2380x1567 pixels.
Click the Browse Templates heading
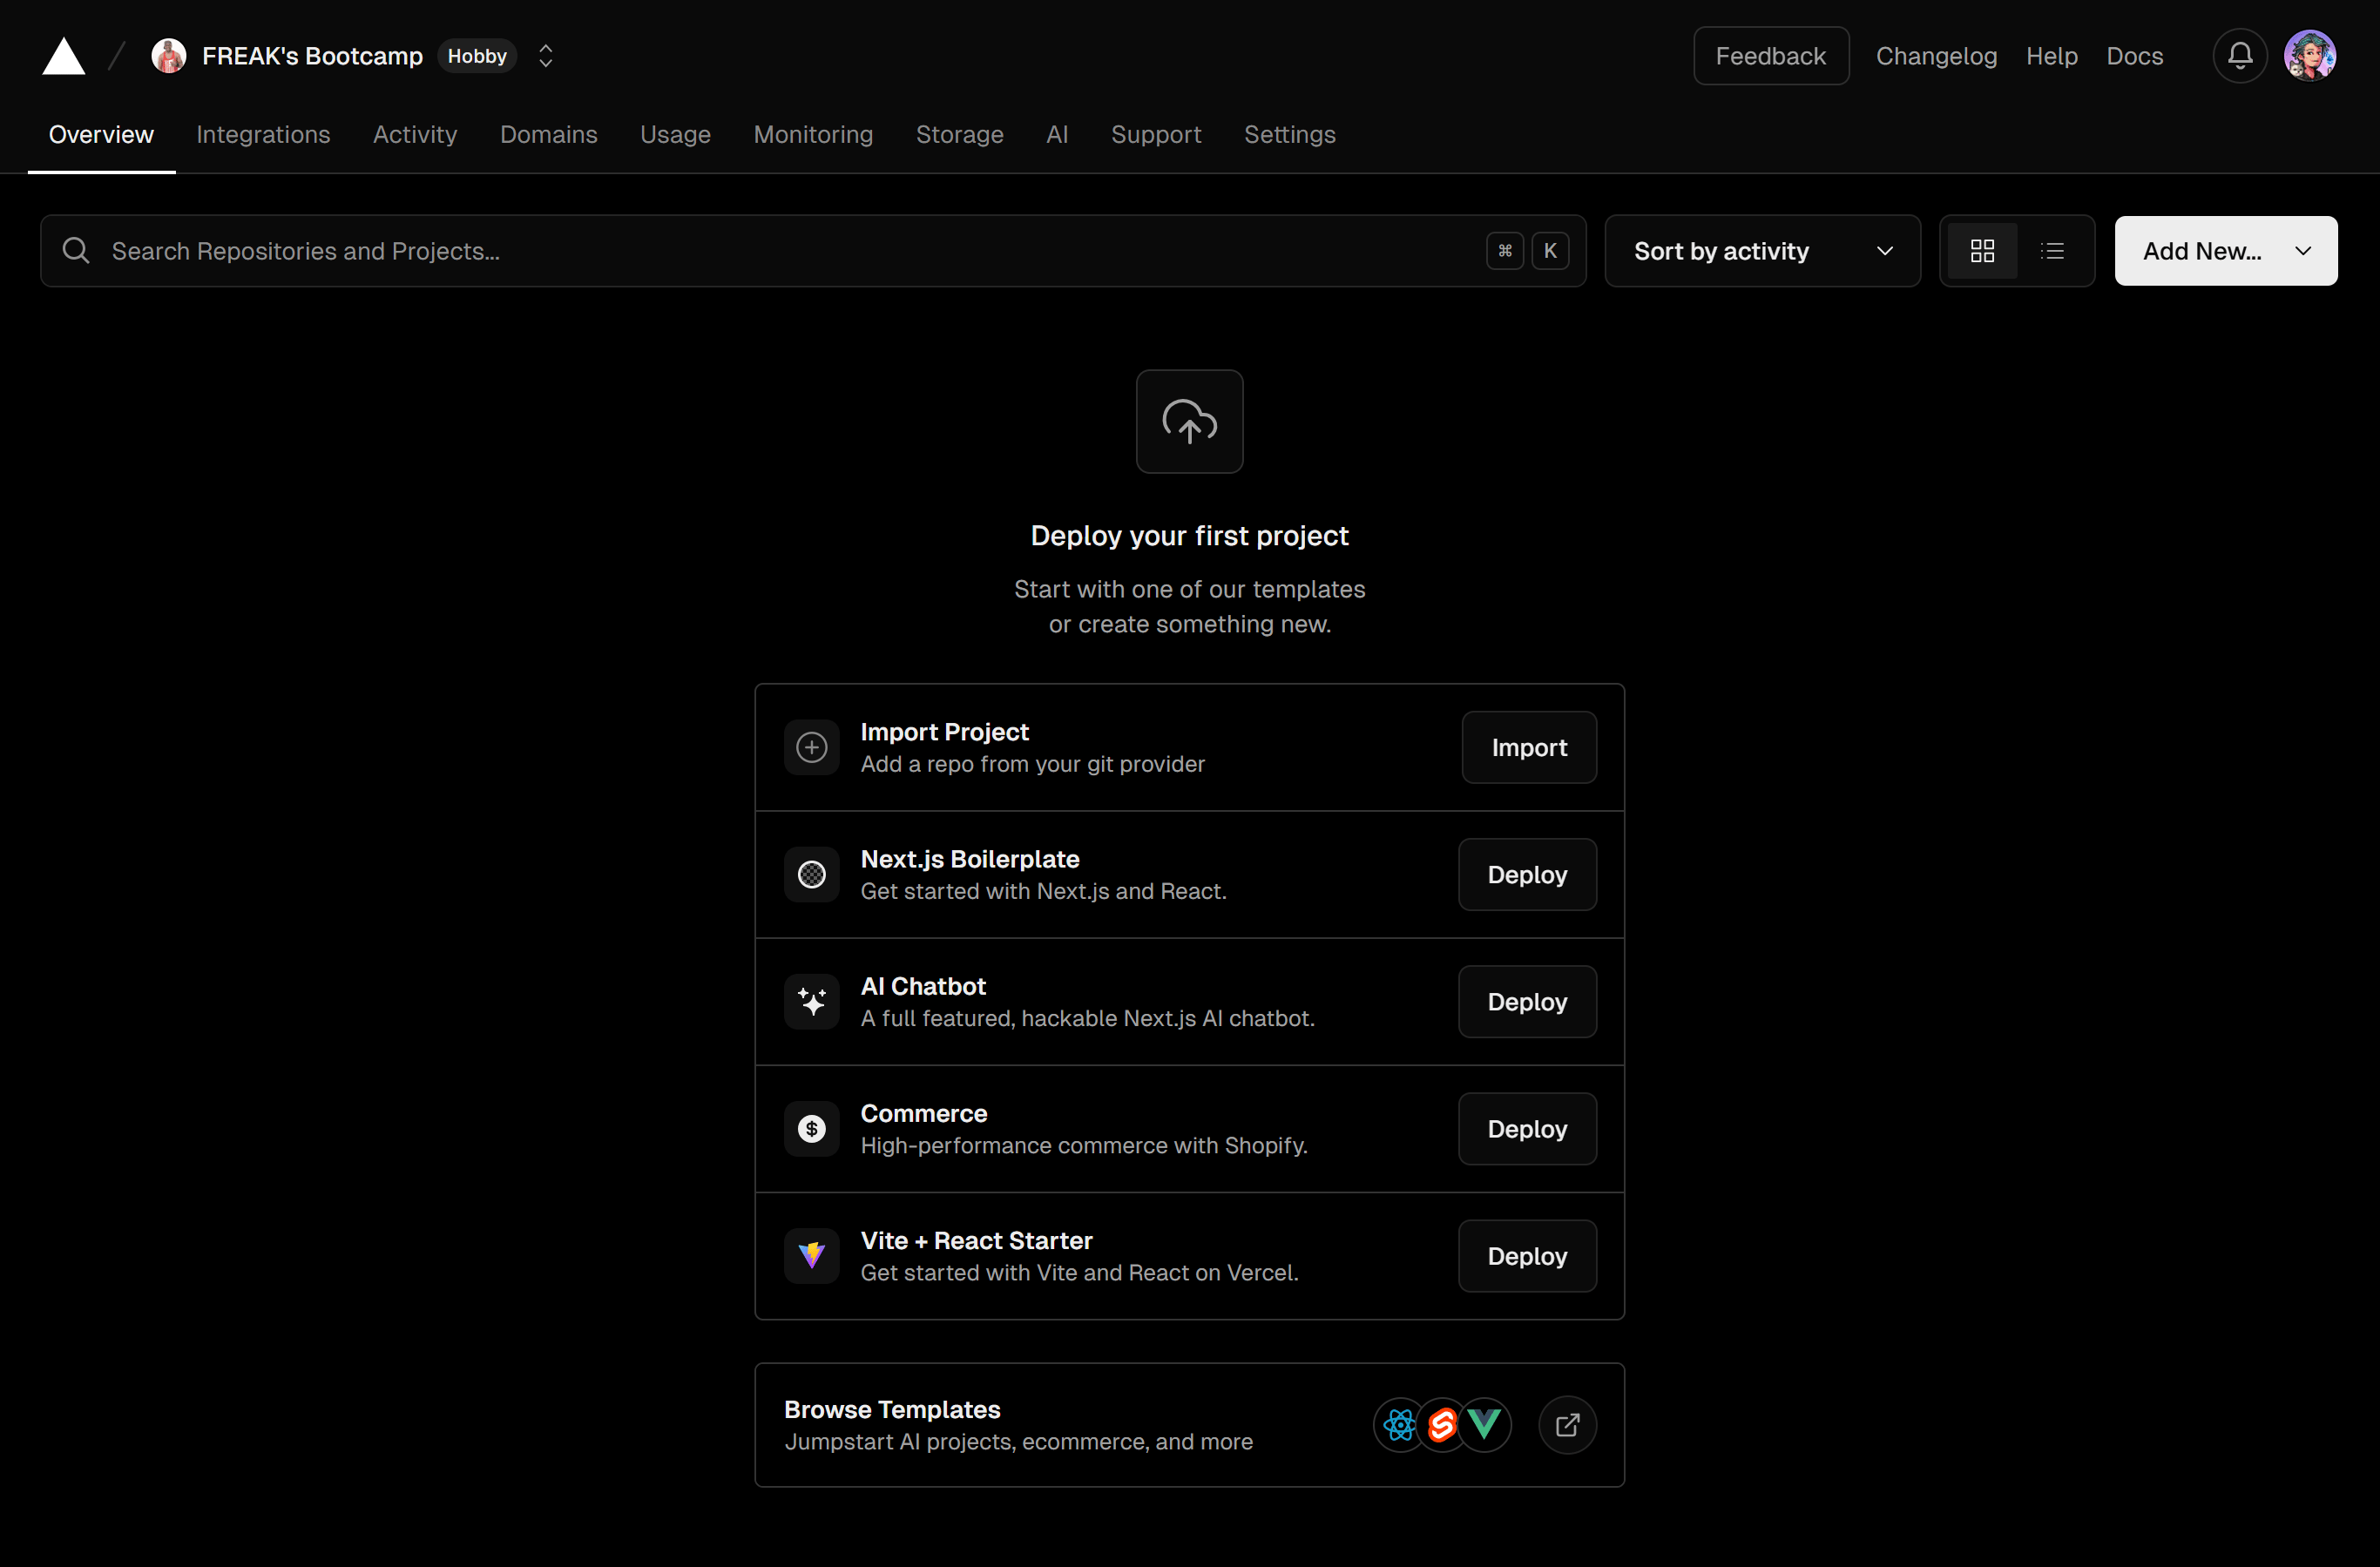(892, 1409)
